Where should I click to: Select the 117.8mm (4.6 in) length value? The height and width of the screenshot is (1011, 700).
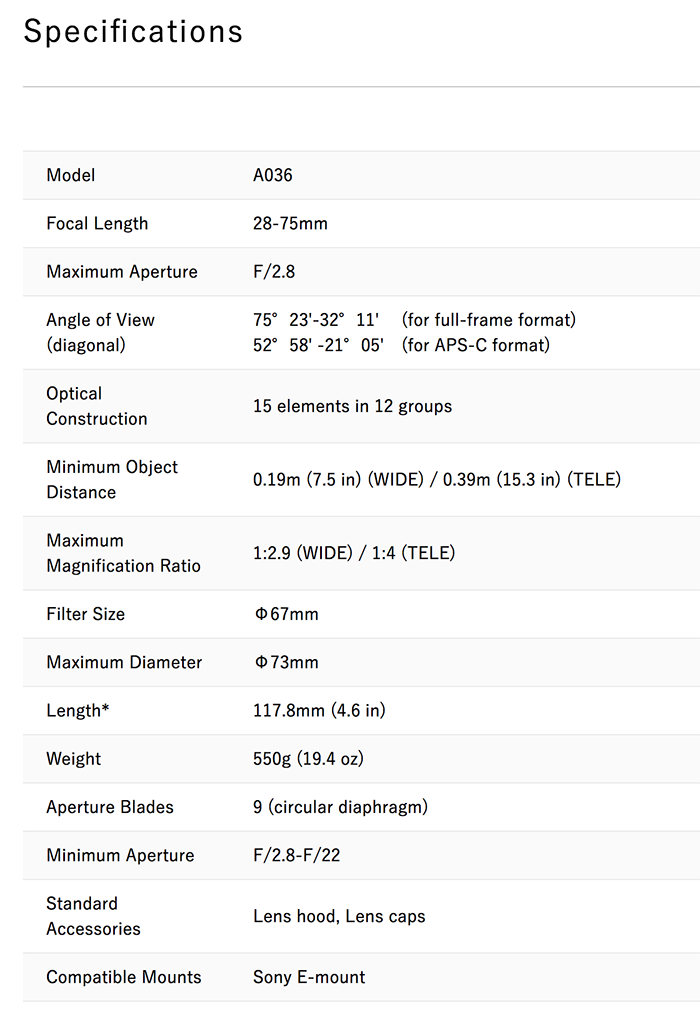pyautogui.click(x=319, y=711)
